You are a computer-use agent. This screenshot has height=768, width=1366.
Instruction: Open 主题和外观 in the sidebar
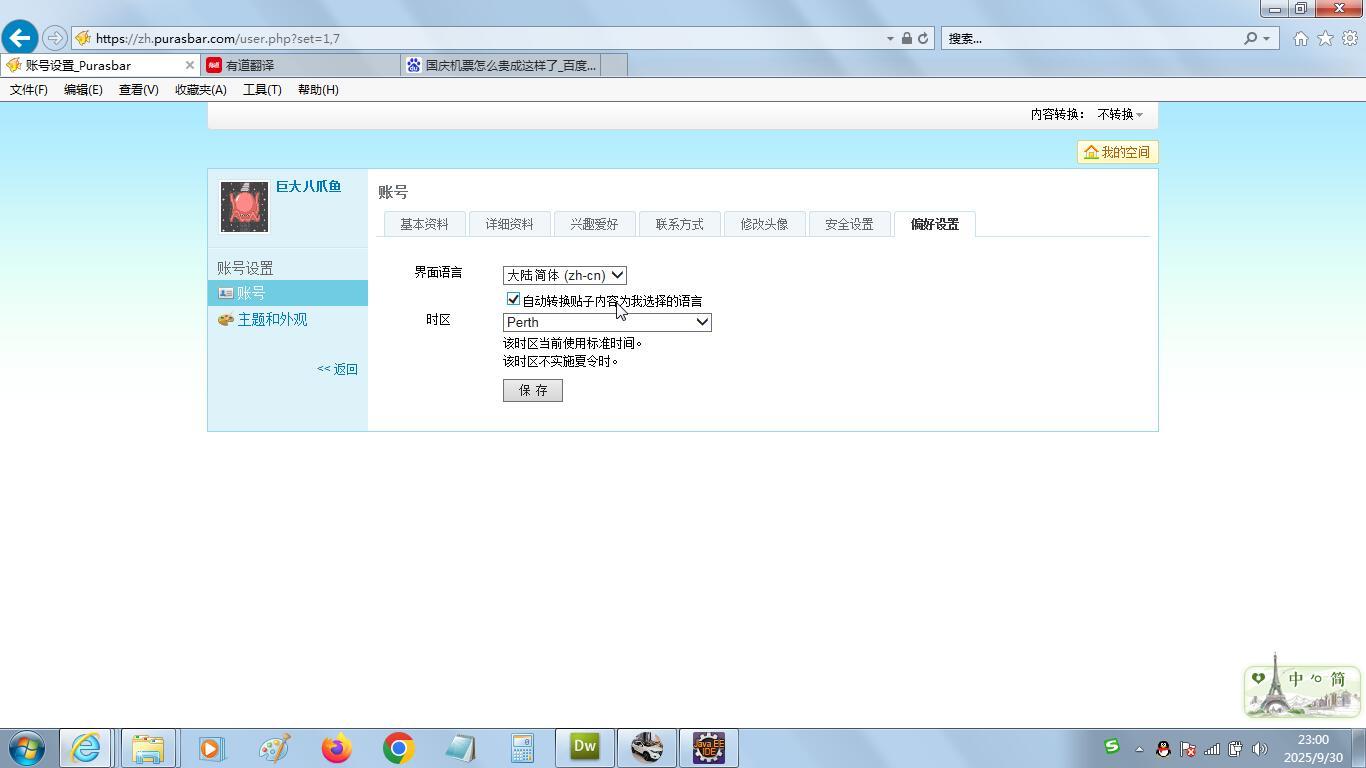pyautogui.click(x=272, y=319)
